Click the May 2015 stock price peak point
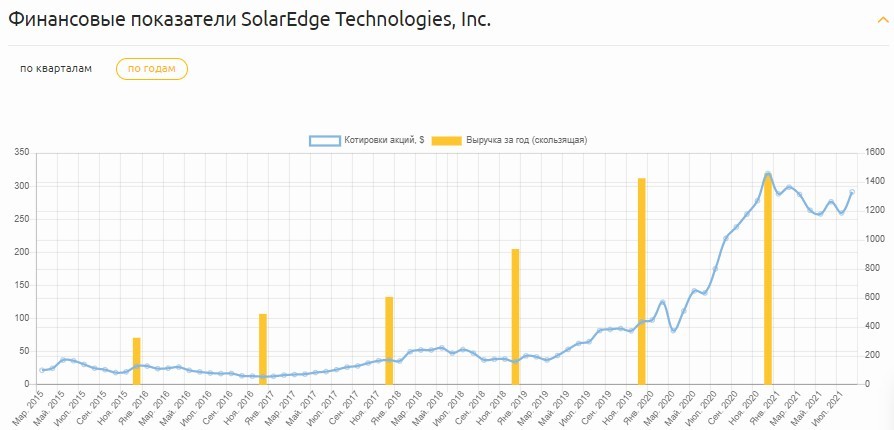Viewport: 894px width, 430px height. click(63, 360)
